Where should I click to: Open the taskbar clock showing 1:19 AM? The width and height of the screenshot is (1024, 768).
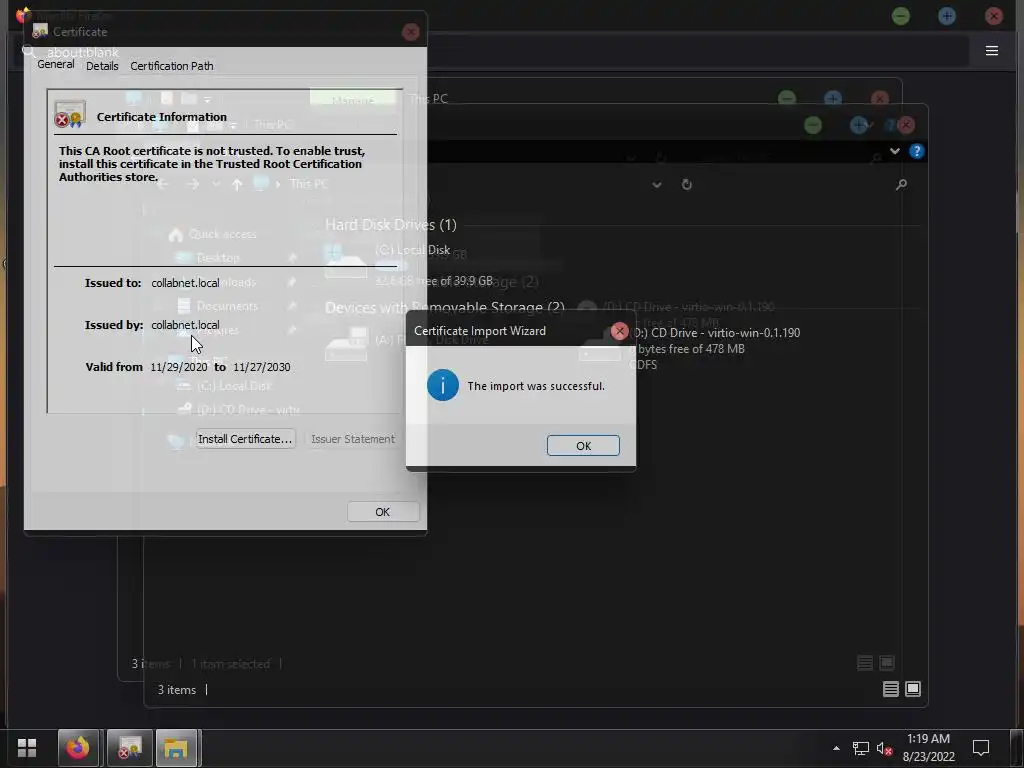(x=928, y=748)
